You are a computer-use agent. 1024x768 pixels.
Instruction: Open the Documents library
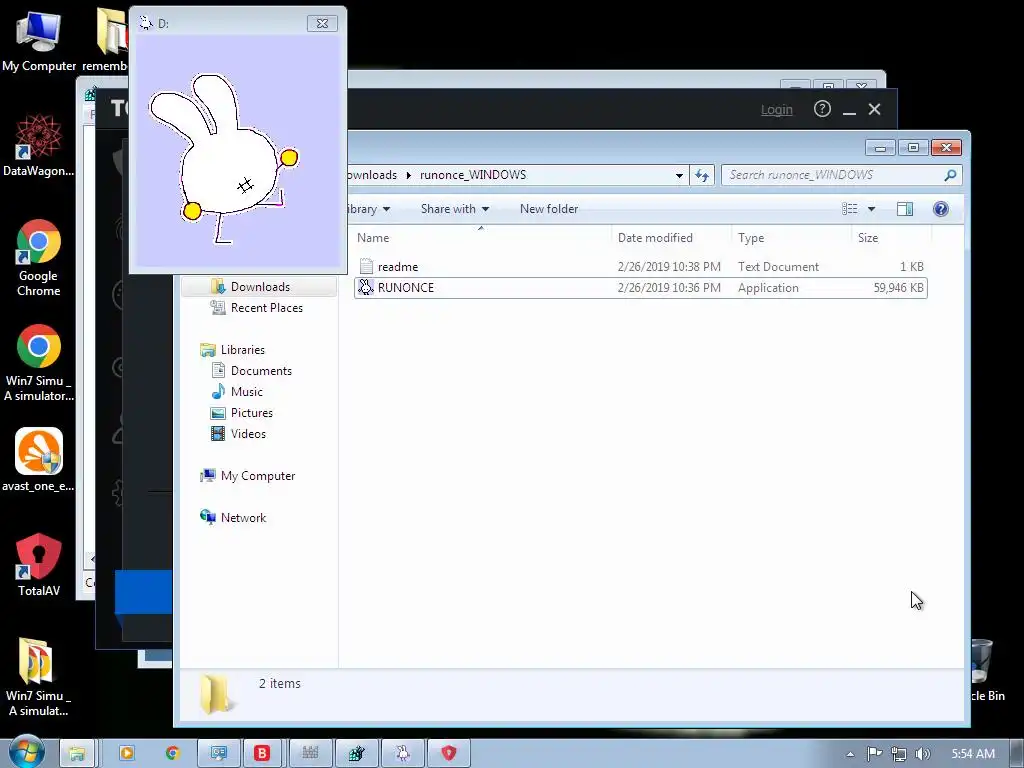(x=261, y=371)
